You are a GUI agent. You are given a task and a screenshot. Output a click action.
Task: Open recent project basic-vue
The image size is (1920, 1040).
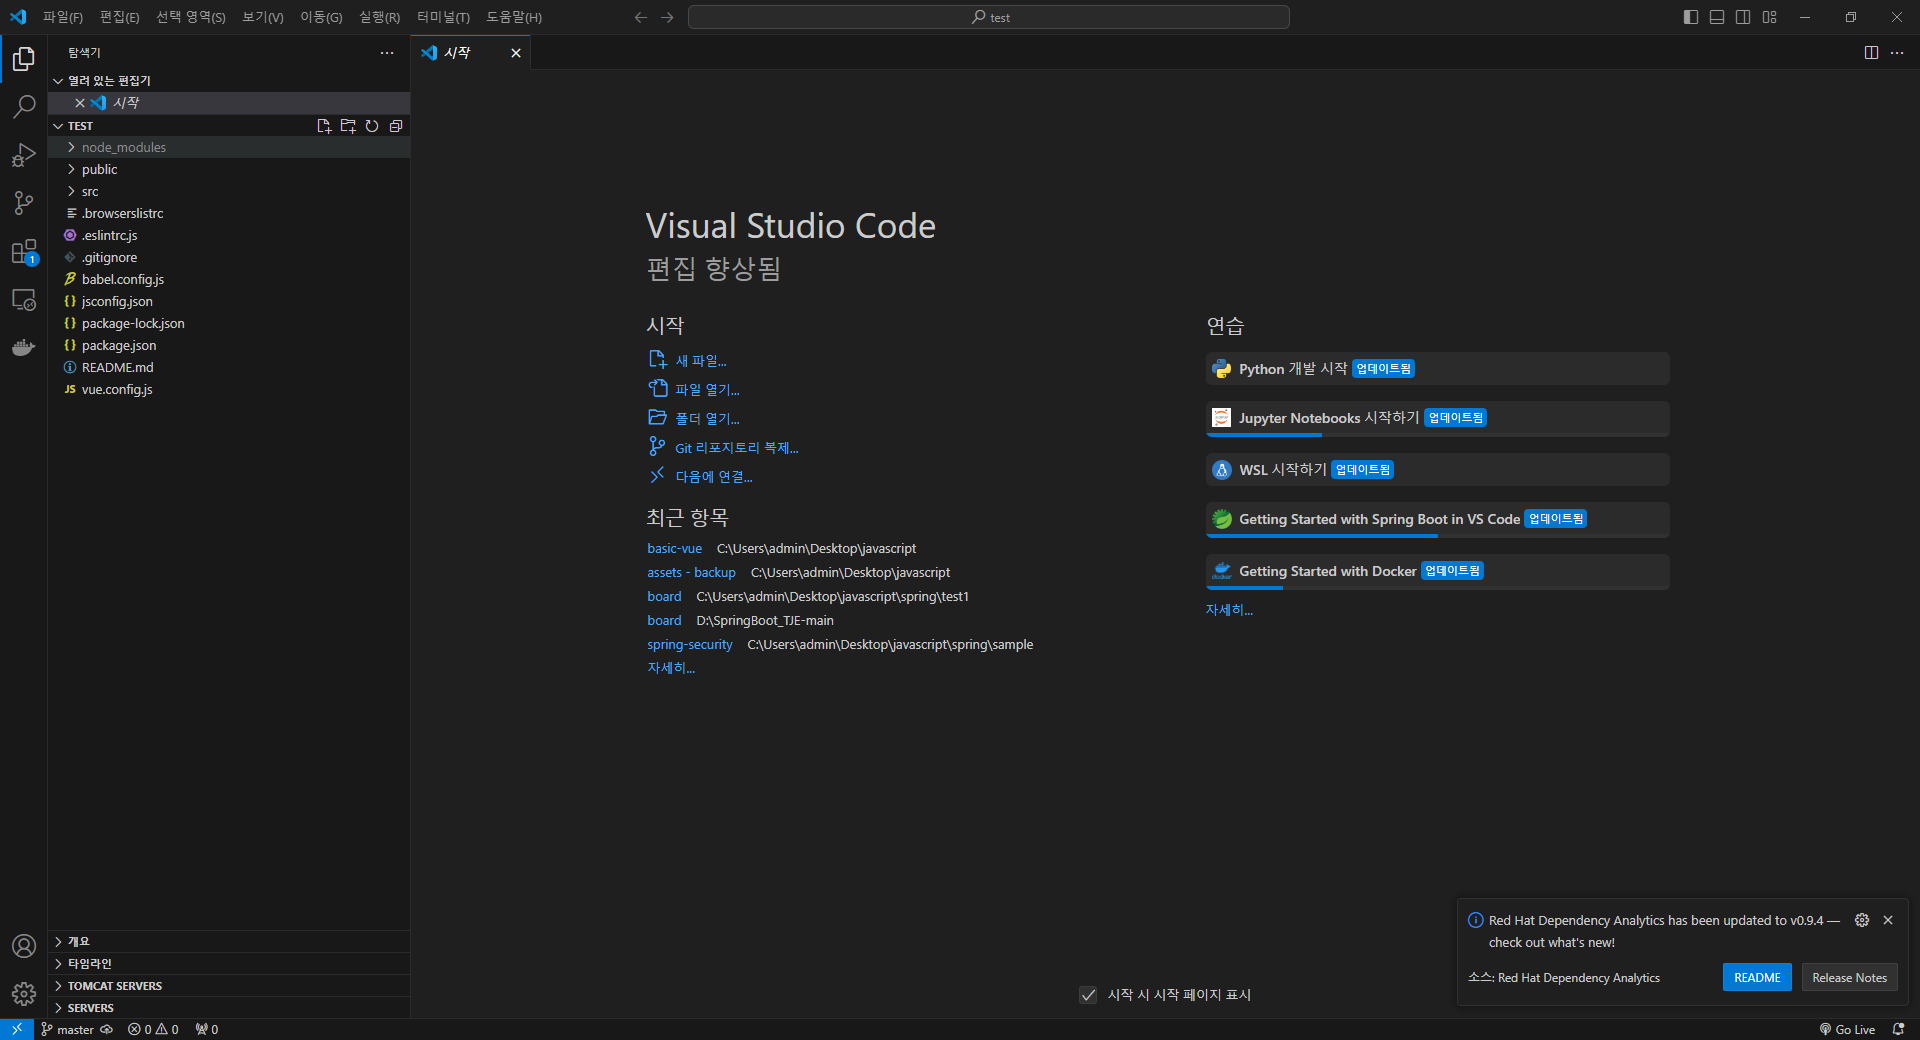pyautogui.click(x=674, y=549)
